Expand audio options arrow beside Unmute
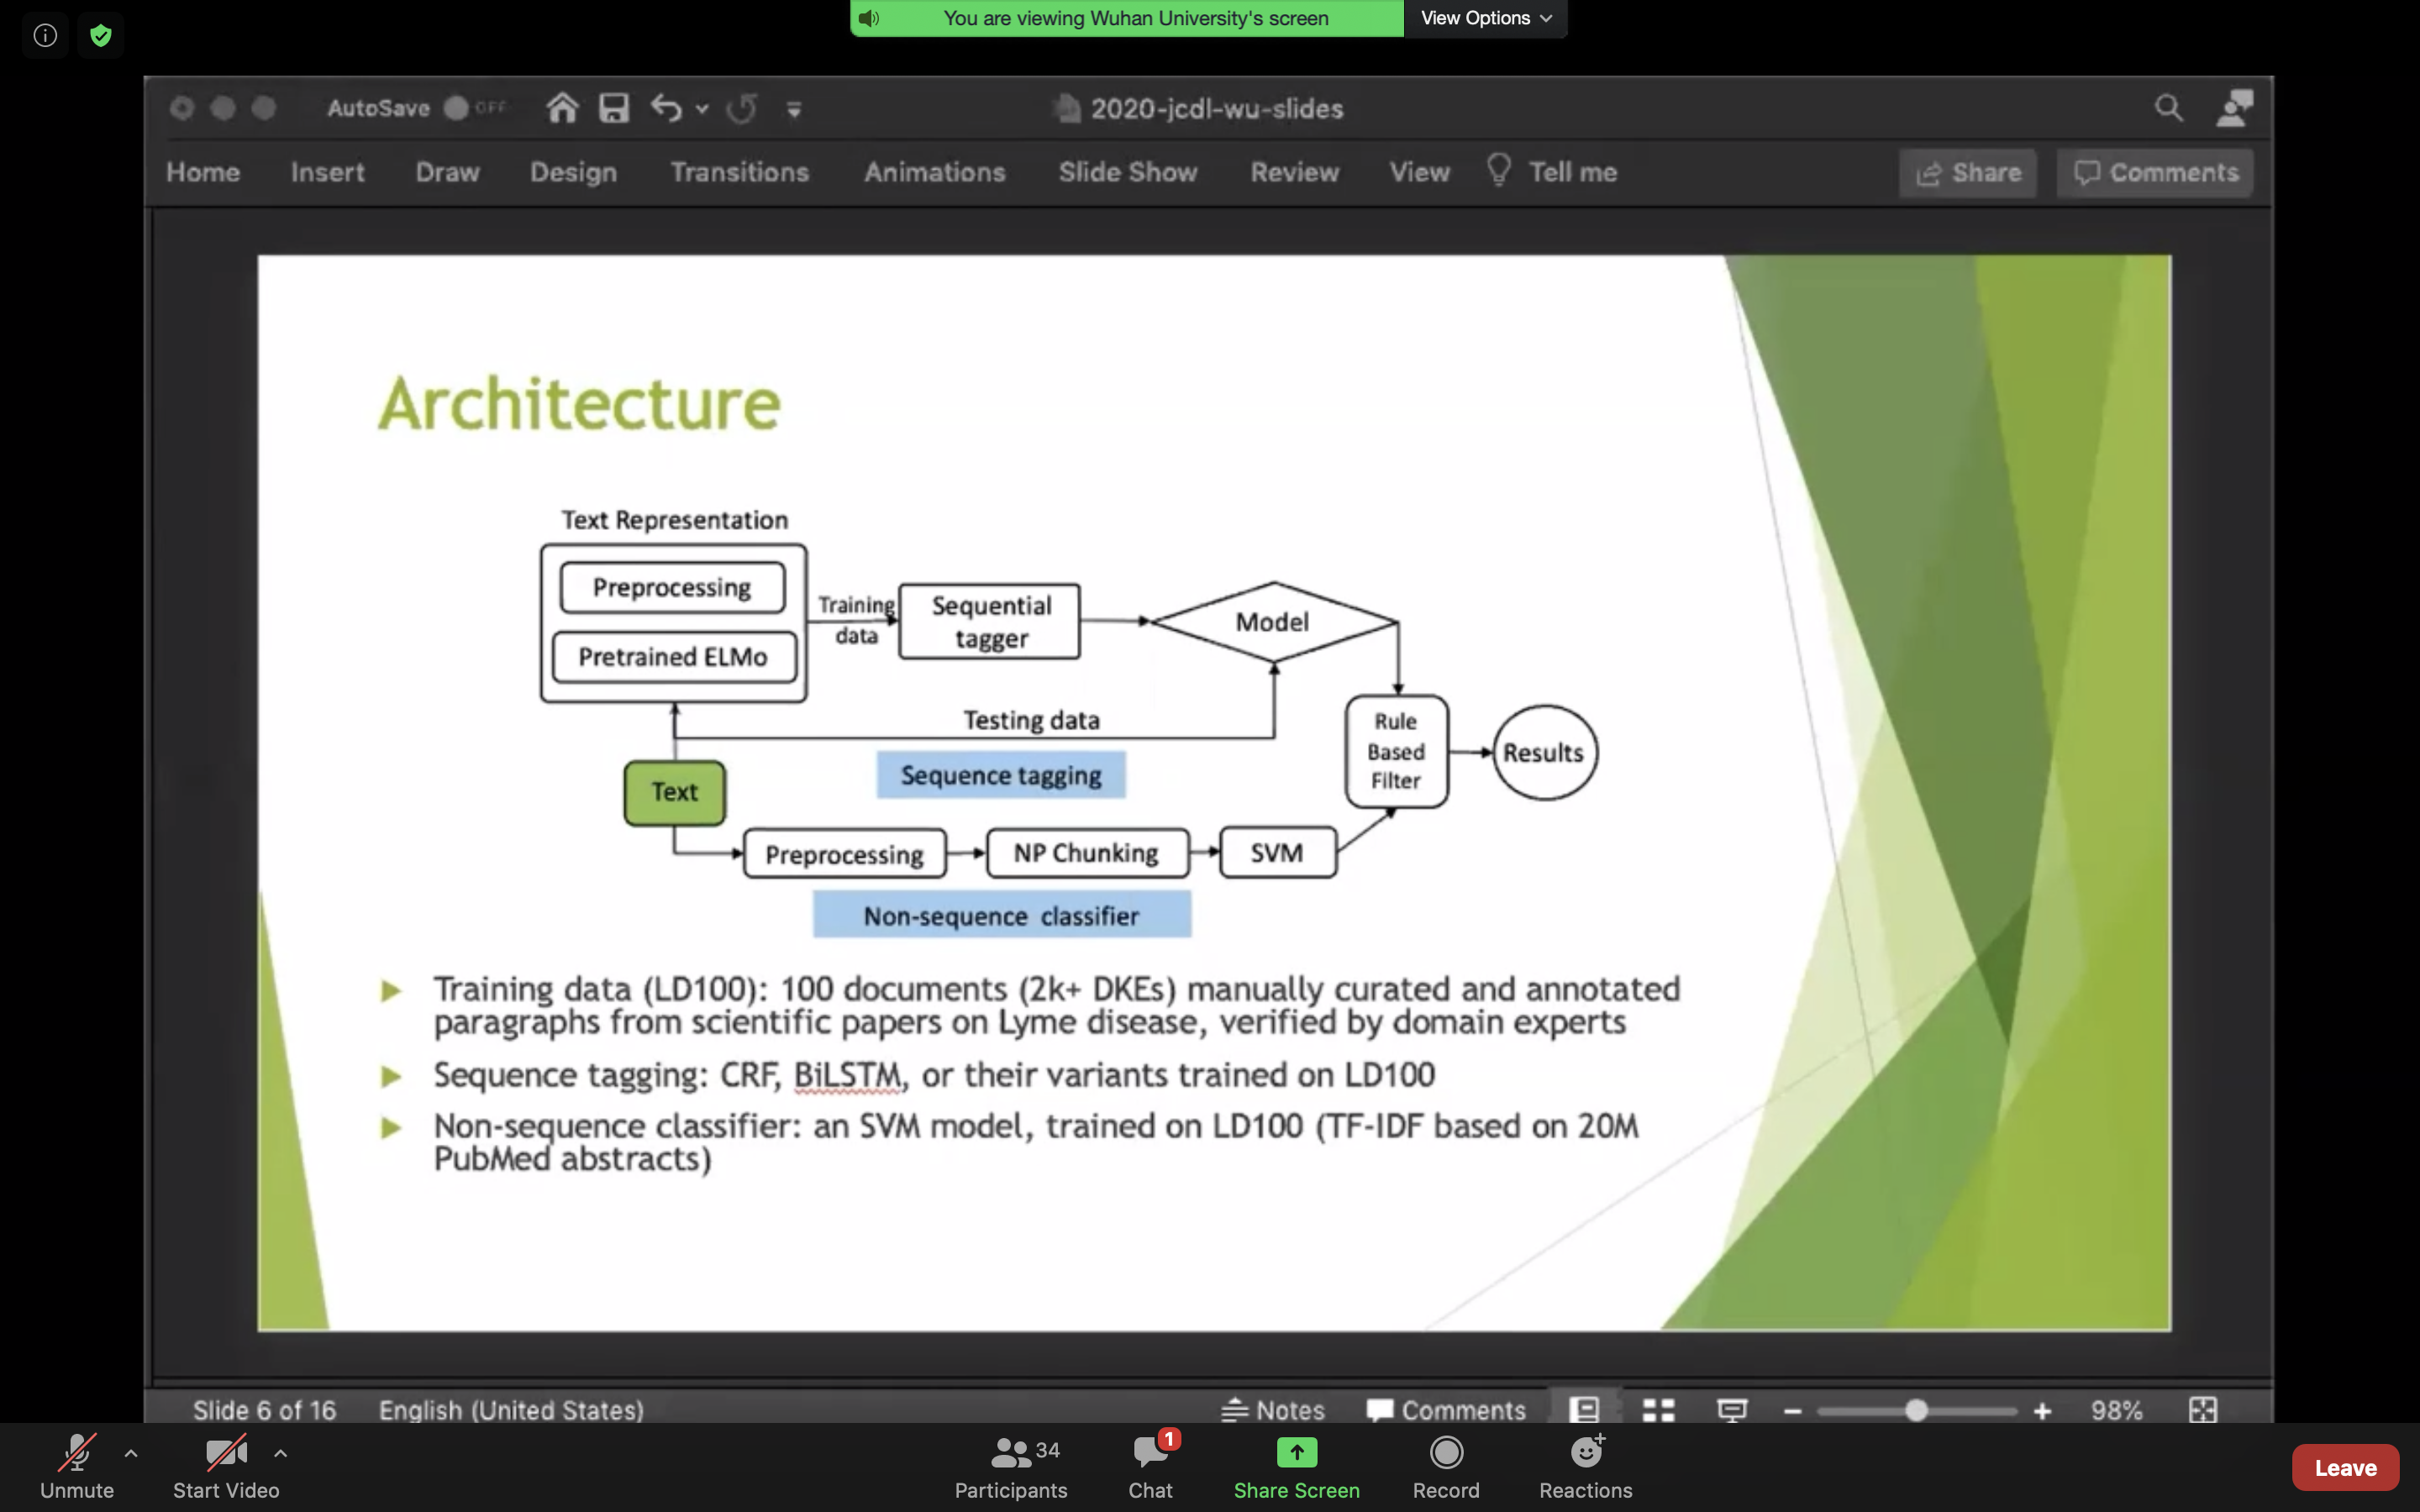 pyautogui.click(x=131, y=1453)
